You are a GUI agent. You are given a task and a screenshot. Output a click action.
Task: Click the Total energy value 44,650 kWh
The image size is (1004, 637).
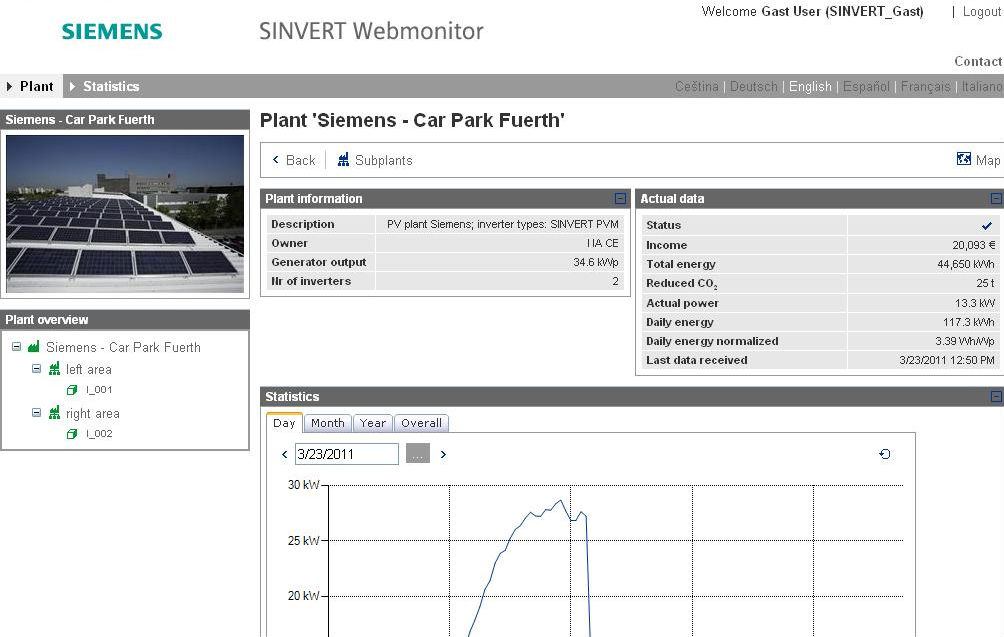(966, 264)
